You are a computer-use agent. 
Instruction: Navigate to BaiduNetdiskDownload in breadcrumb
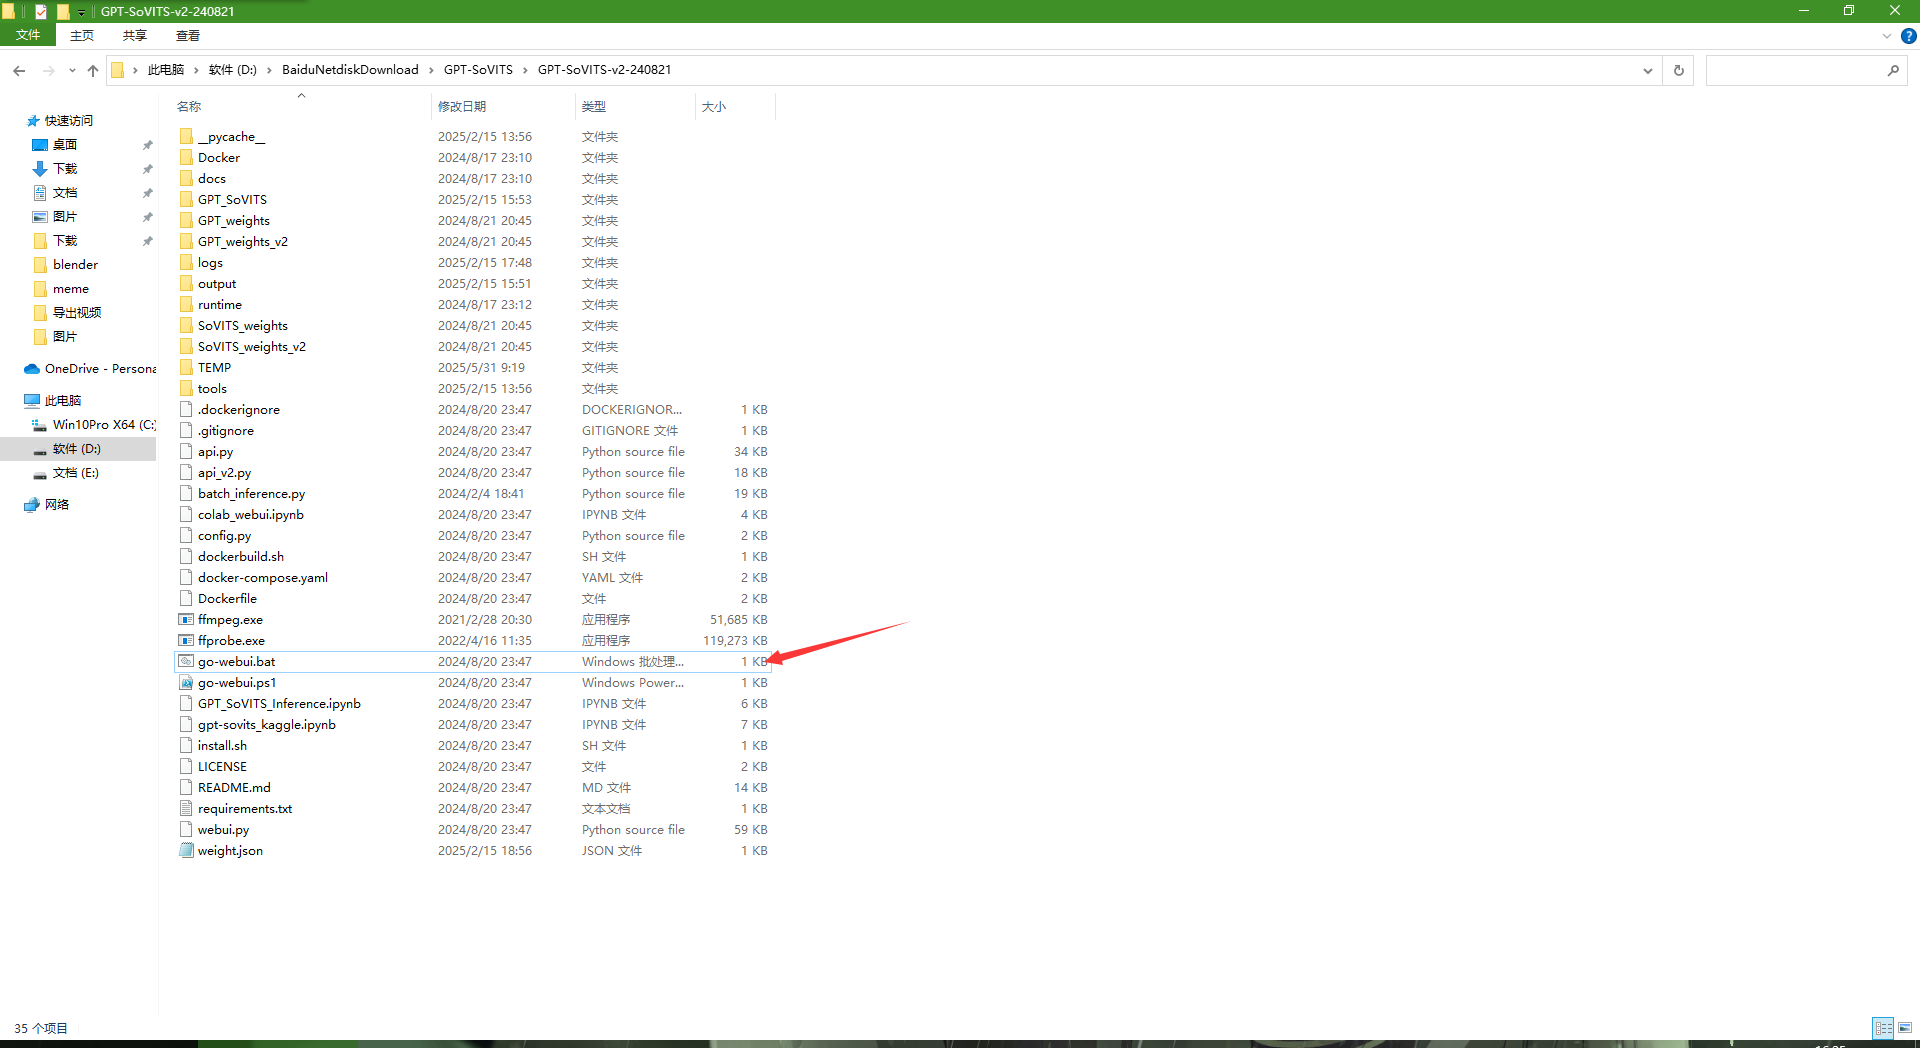click(x=350, y=70)
